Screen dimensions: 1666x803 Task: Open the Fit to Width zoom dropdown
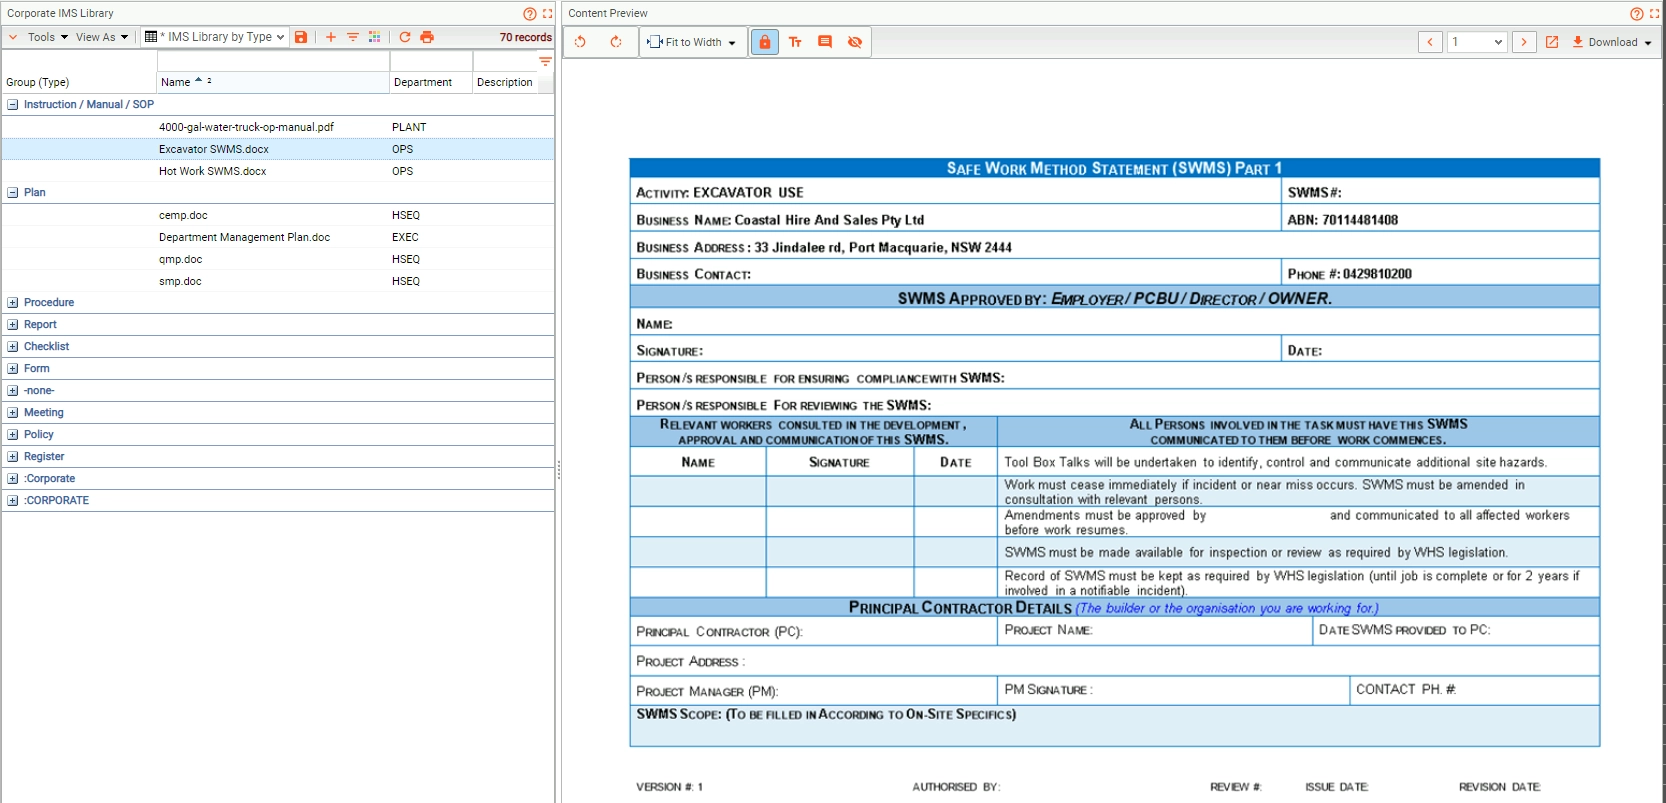[x=693, y=42]
